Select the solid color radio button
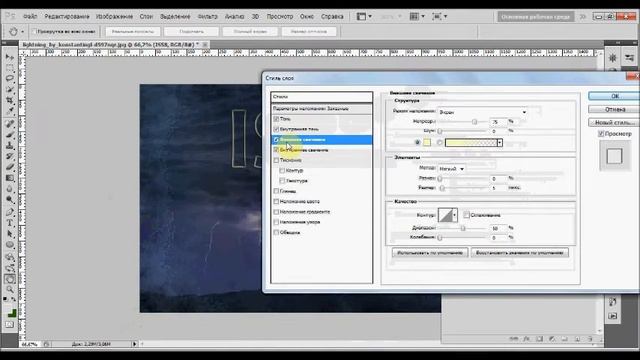Image resolution: width=640 pixels, height=360 pixels. [x=417, y=142]
